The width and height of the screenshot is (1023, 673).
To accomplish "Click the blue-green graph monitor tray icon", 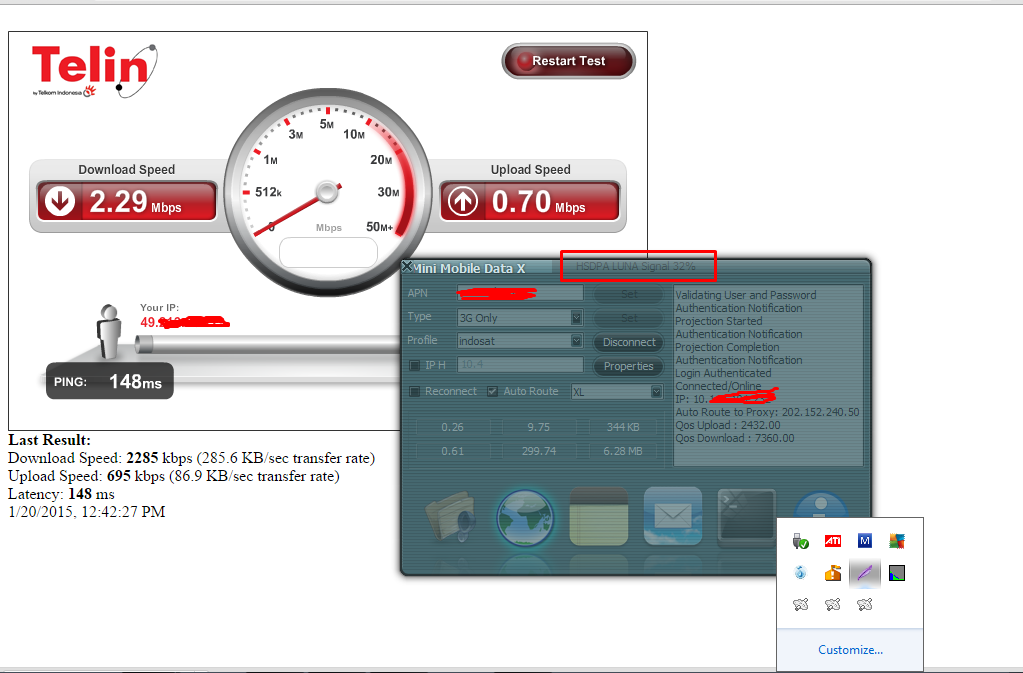I will pos(896,573).
